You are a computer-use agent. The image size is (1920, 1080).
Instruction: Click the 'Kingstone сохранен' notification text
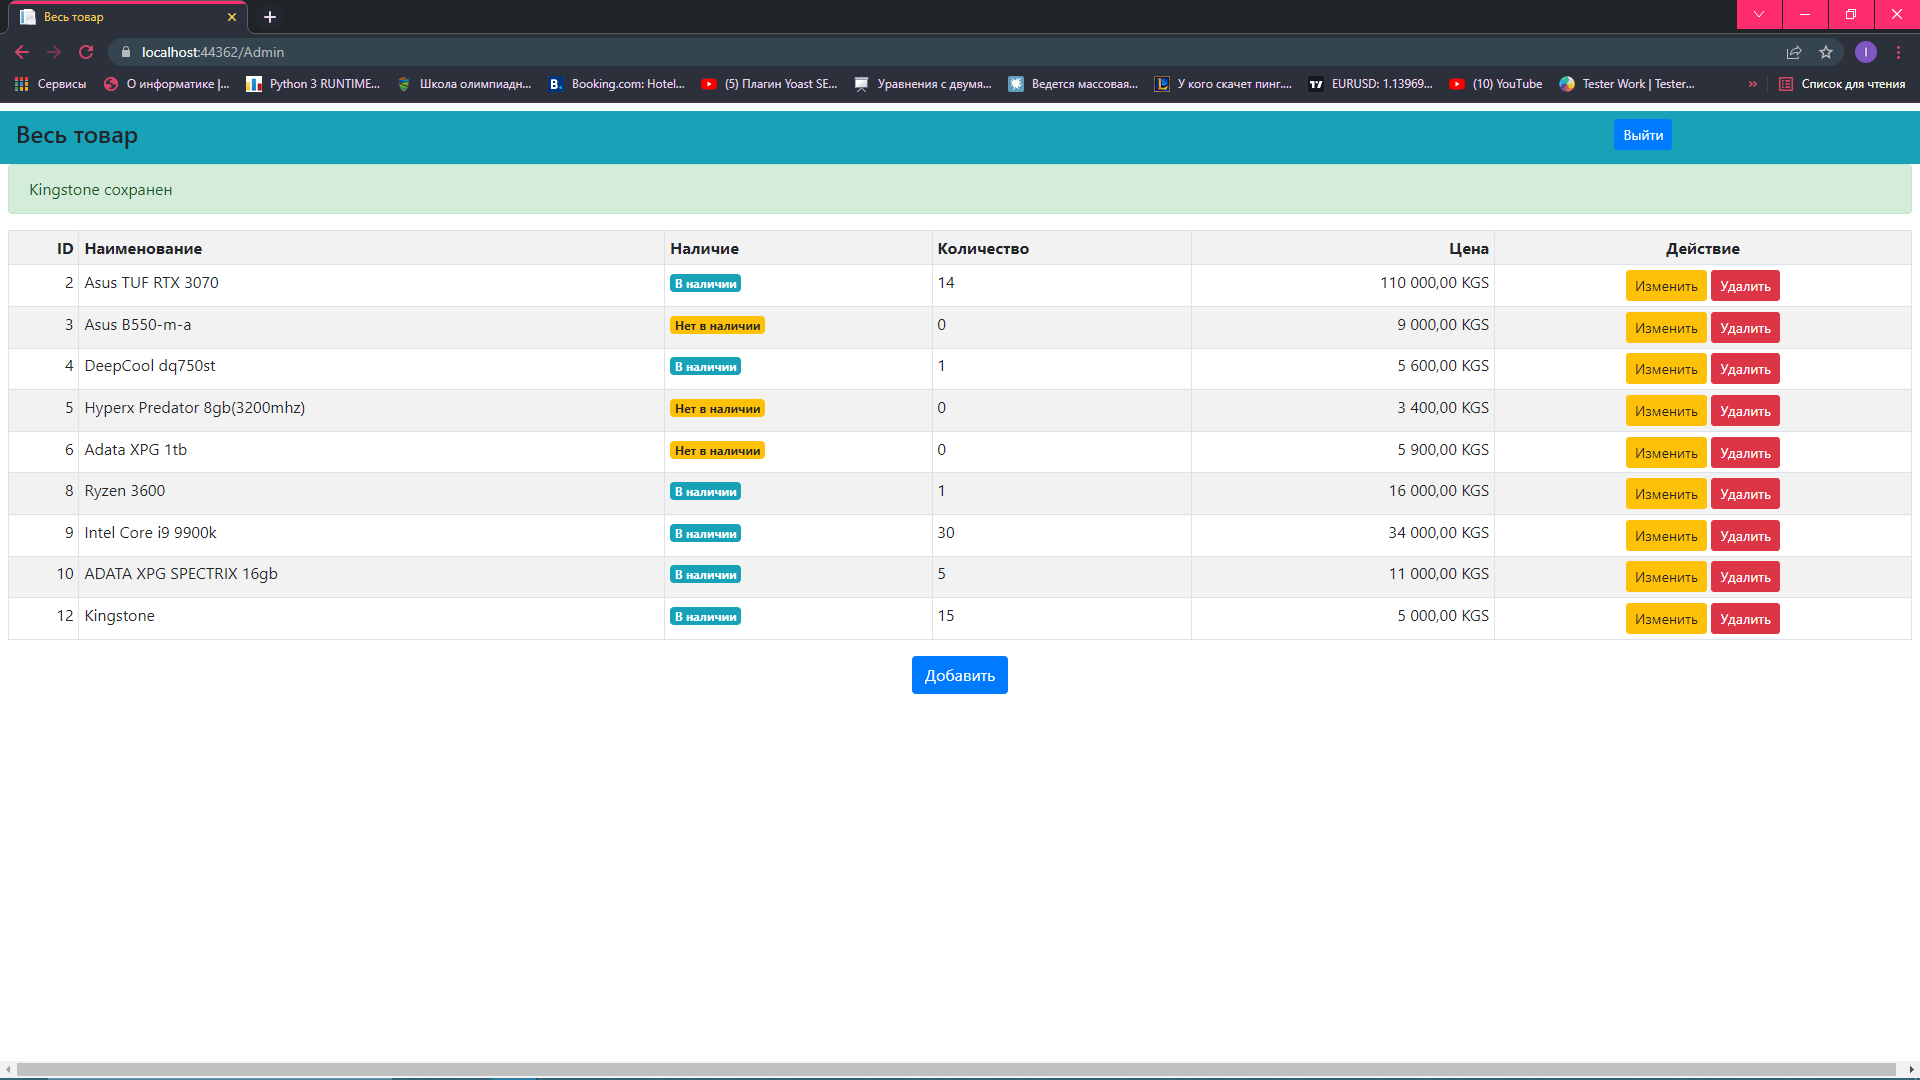point(100,190)
